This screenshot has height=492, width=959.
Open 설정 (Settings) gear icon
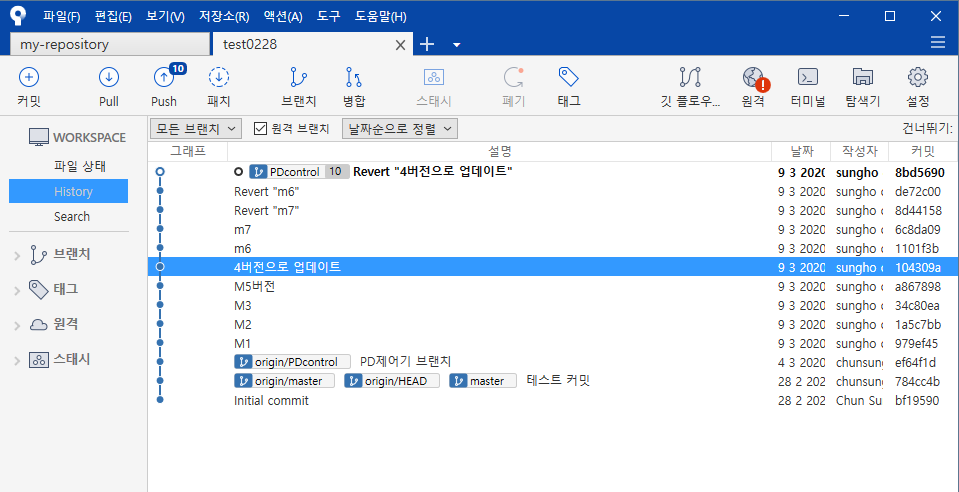918,77
